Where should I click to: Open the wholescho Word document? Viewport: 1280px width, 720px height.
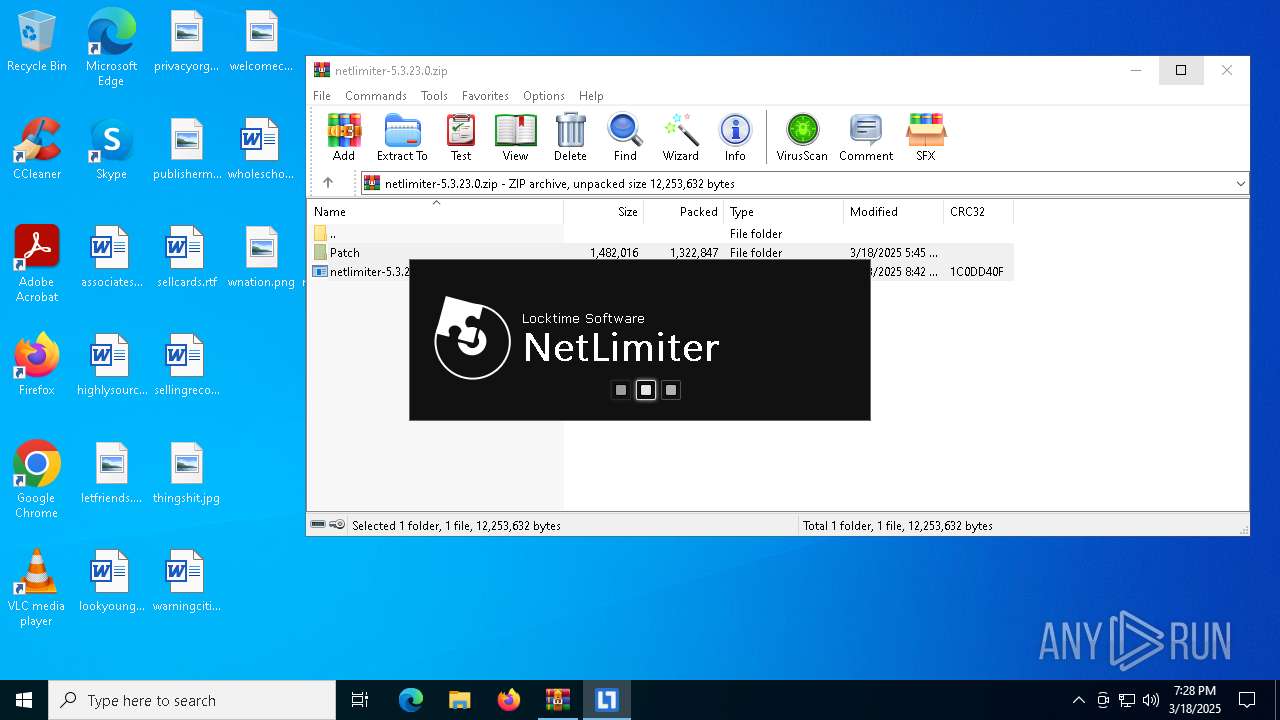tap(261, 149)
